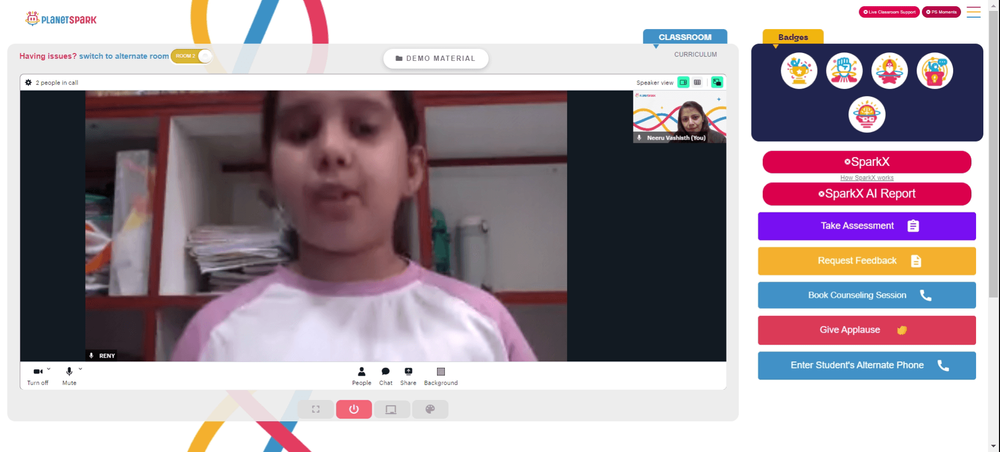
Task: Turn off the camera in the call
Action: click(x=38, y=375)
